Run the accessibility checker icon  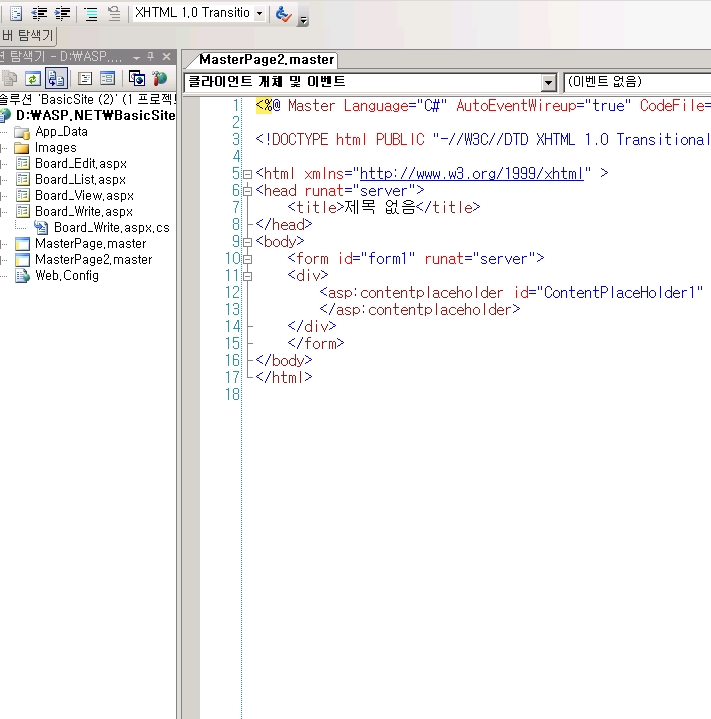284,14
